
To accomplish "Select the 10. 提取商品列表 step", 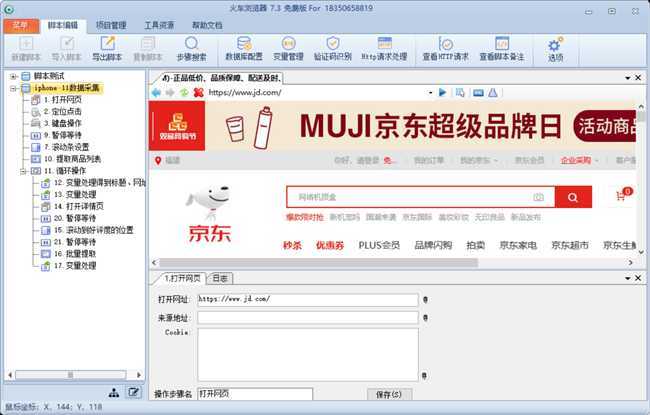I will pyautogui.click(x=72, y=159).
